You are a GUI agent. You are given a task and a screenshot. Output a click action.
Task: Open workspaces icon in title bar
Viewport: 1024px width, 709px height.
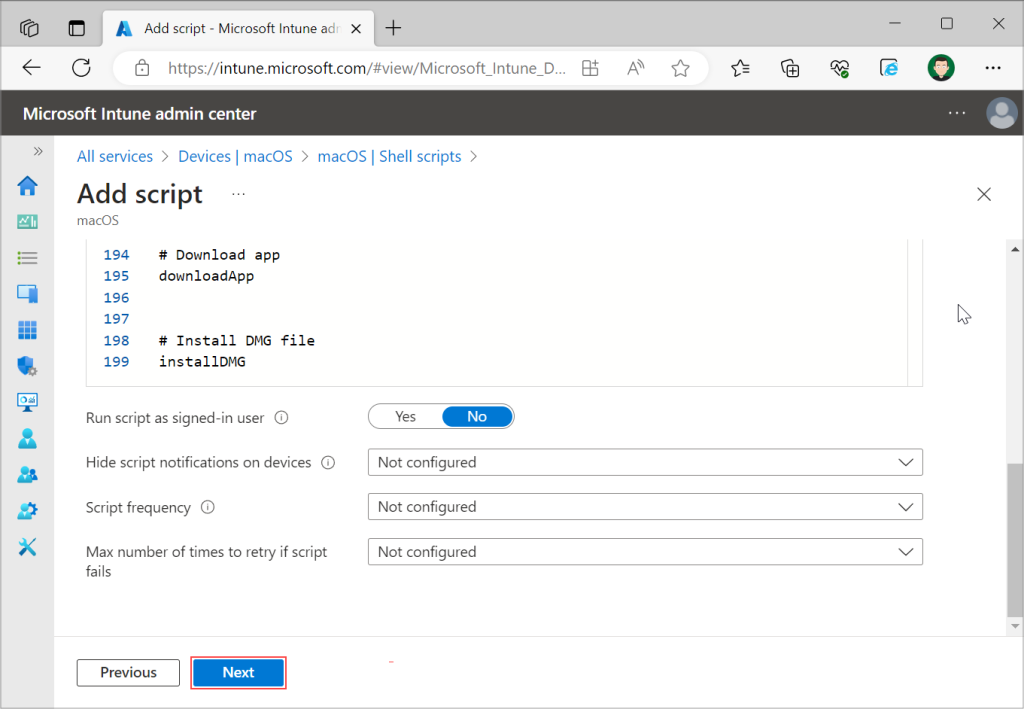point(29,28)
